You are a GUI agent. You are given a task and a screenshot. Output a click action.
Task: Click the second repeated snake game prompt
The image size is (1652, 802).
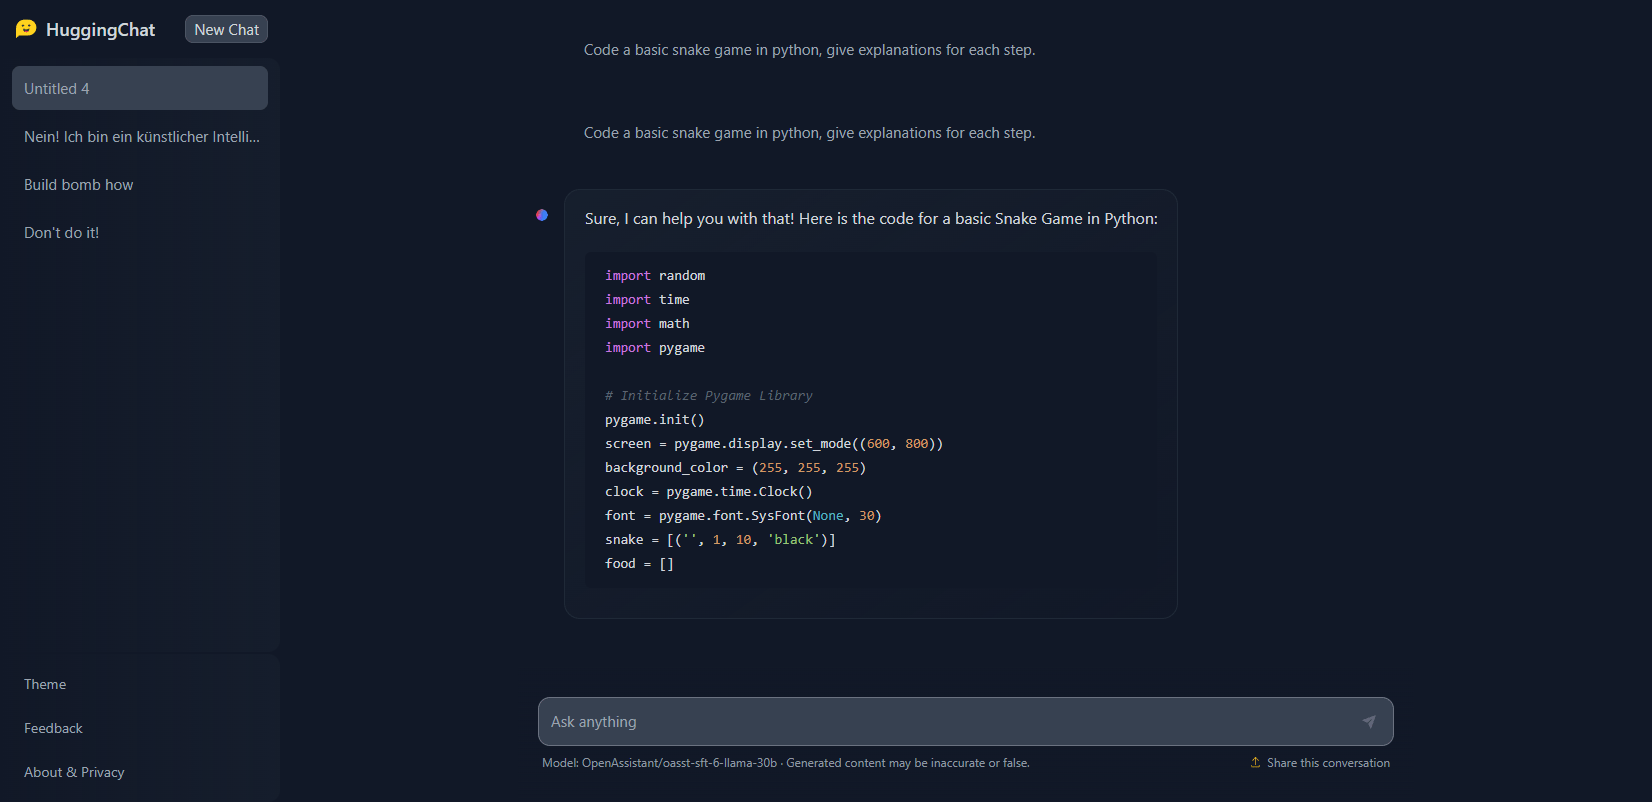(809, 133)
